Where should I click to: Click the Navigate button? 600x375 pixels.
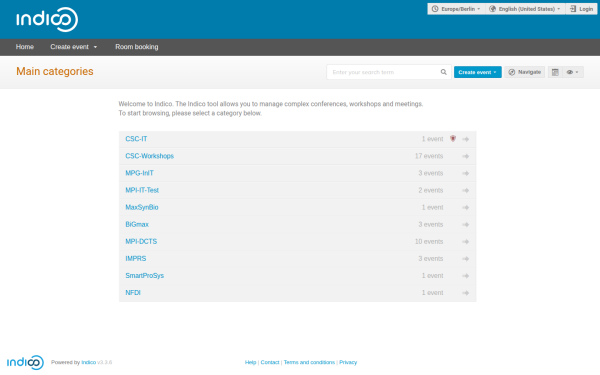tap(525, 72)
